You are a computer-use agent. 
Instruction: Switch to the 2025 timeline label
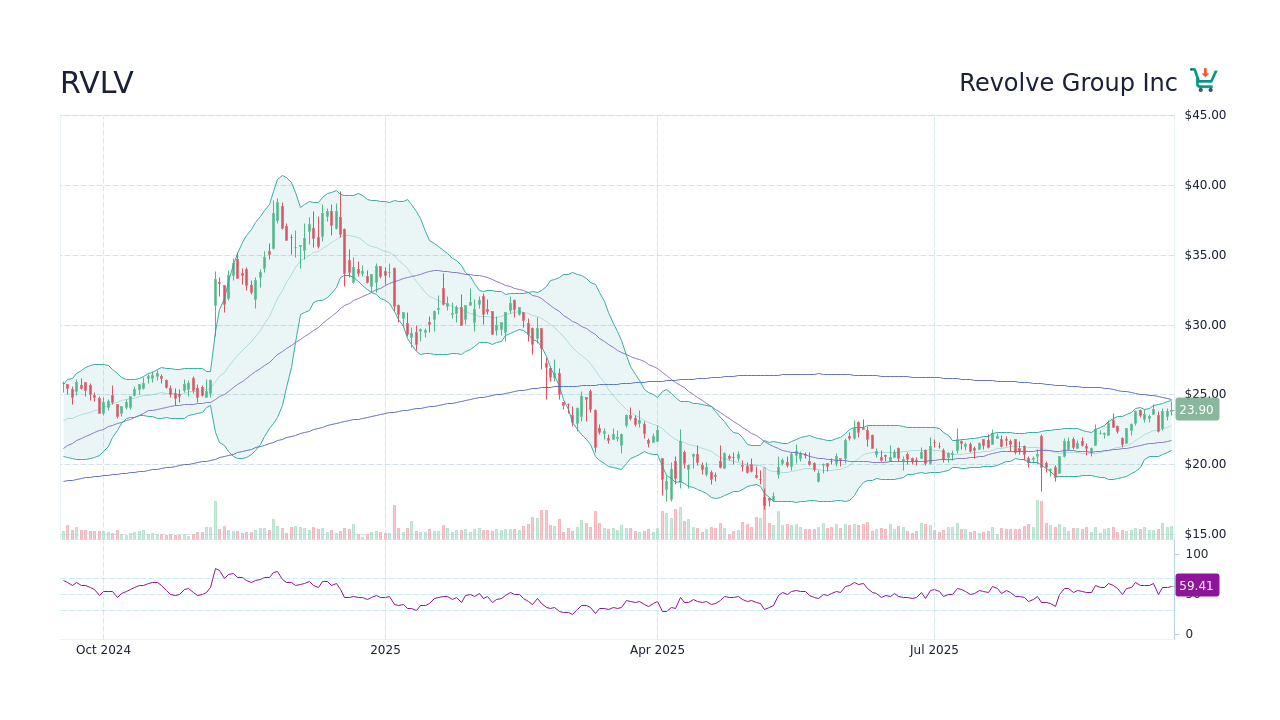(x=385, y=649)
